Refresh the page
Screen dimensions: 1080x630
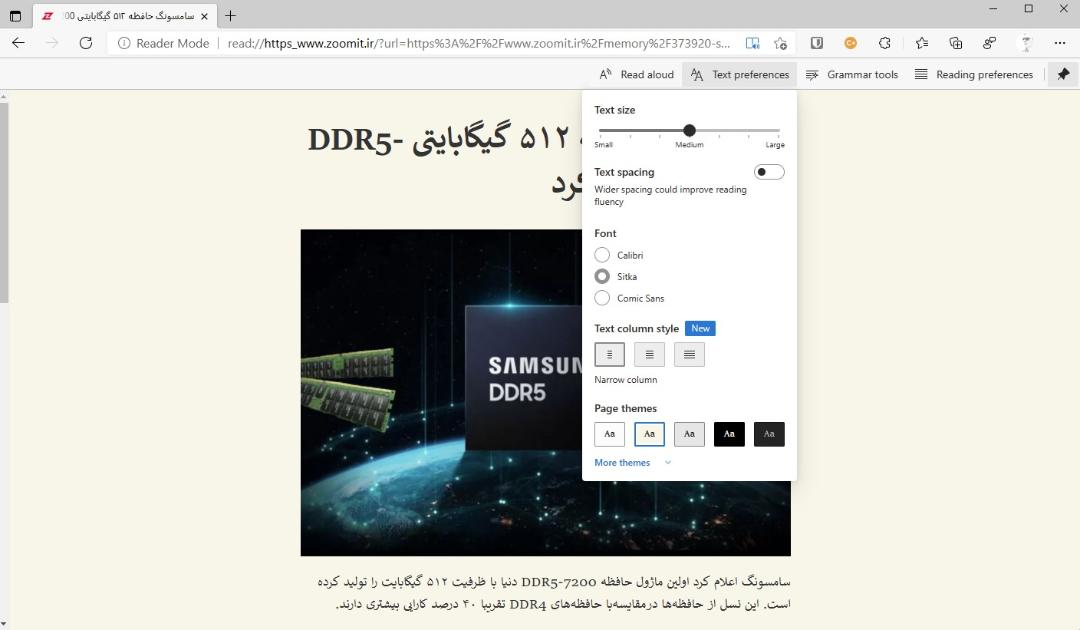[85, 43]
